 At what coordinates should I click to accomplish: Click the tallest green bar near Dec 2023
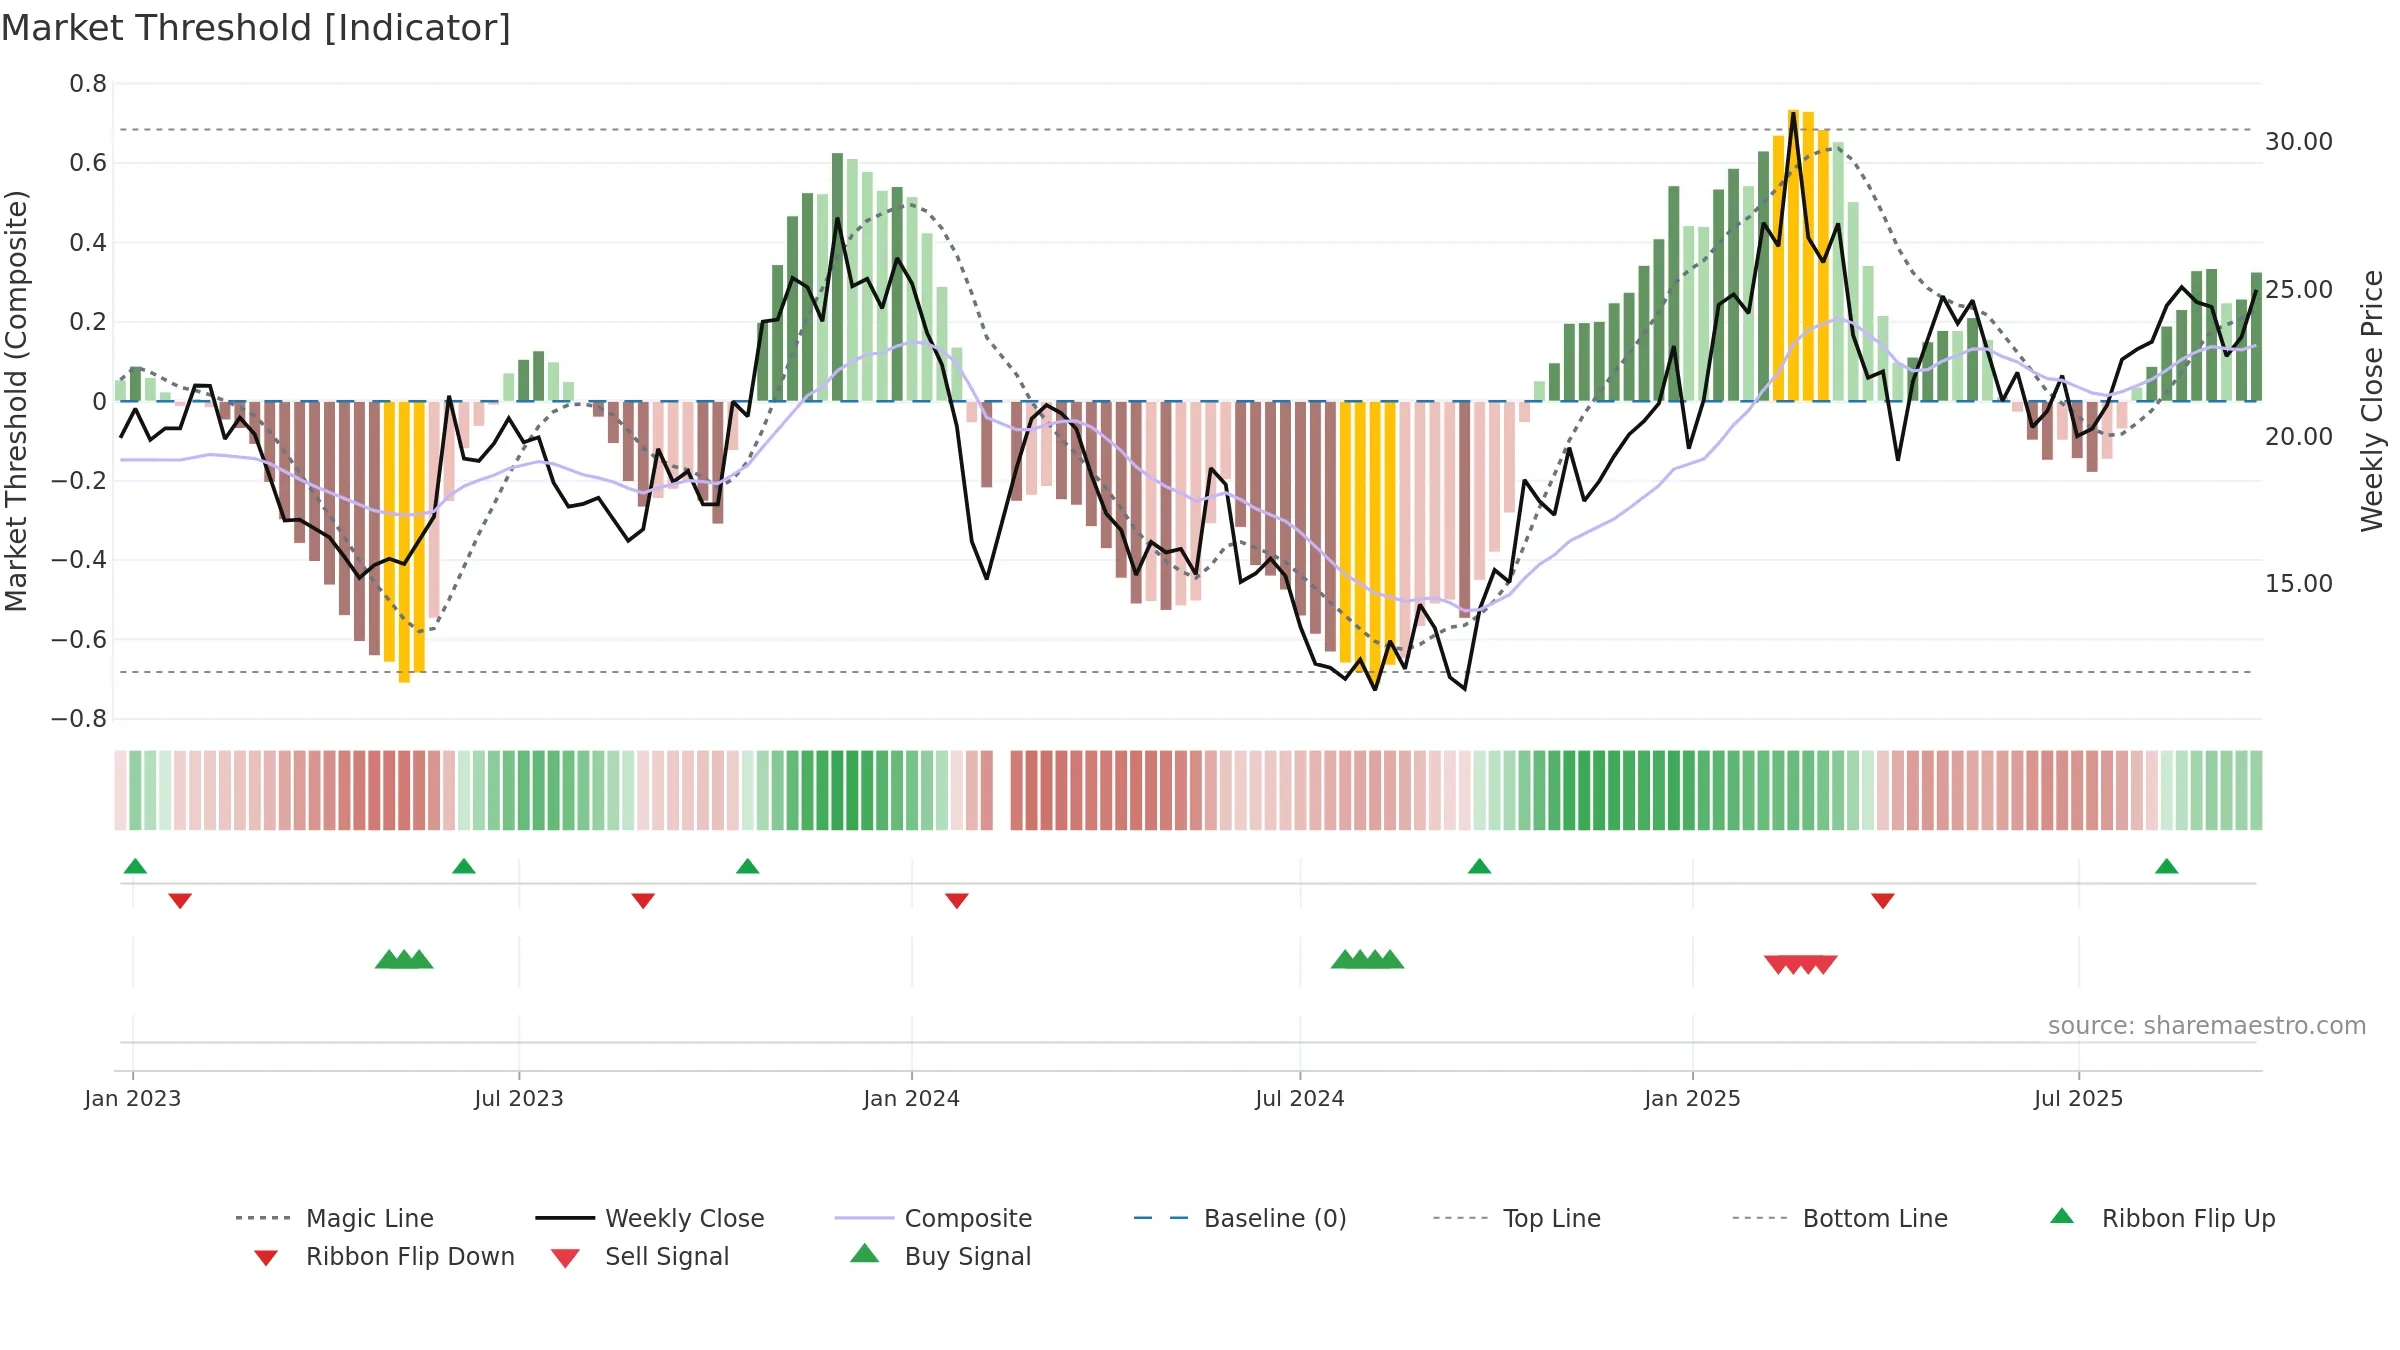(837, 277)
